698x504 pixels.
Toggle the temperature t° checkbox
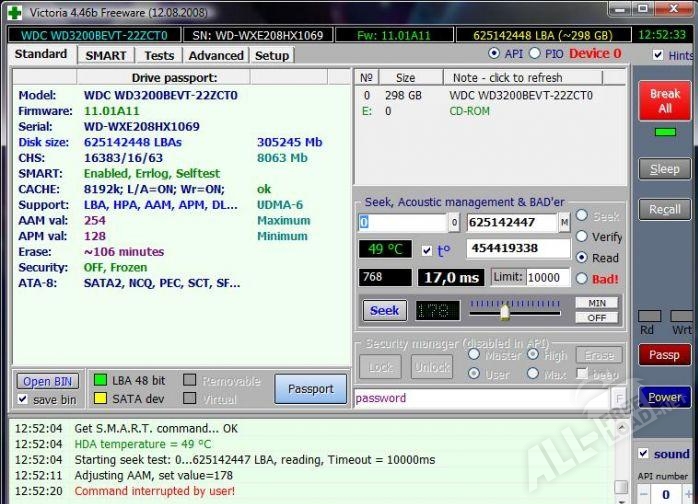tap(427, 250)
